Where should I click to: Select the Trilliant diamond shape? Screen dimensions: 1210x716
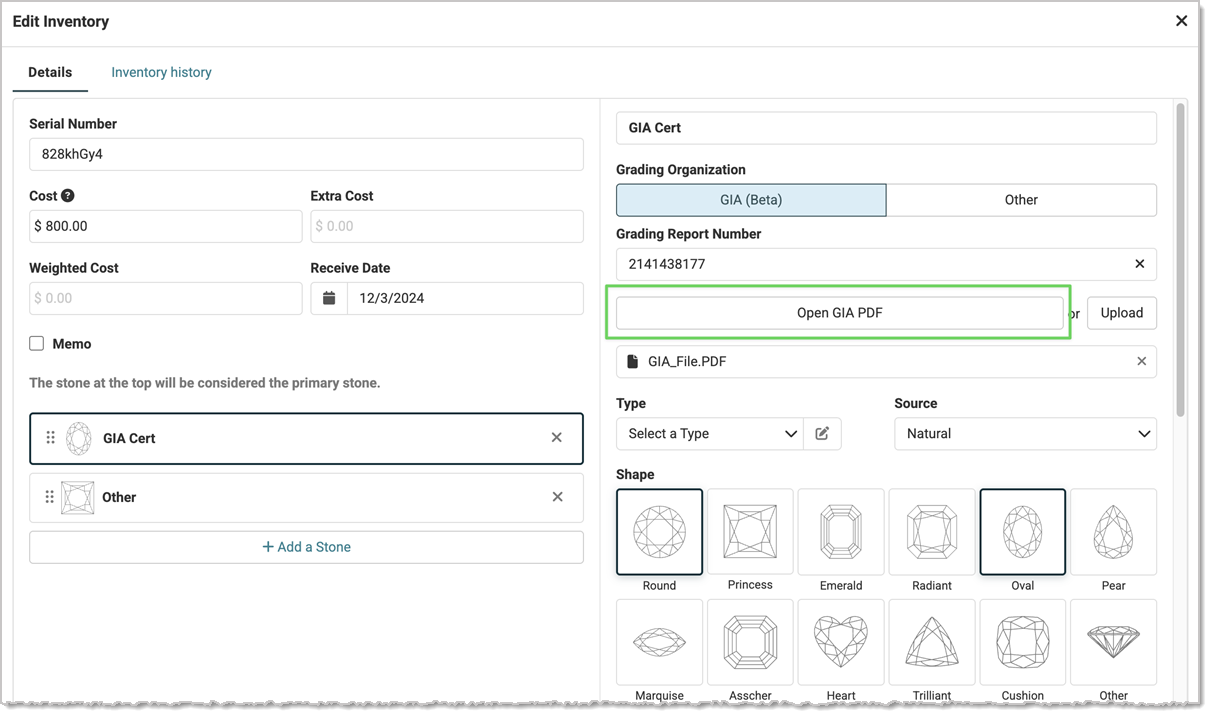(x=932, y=642)
